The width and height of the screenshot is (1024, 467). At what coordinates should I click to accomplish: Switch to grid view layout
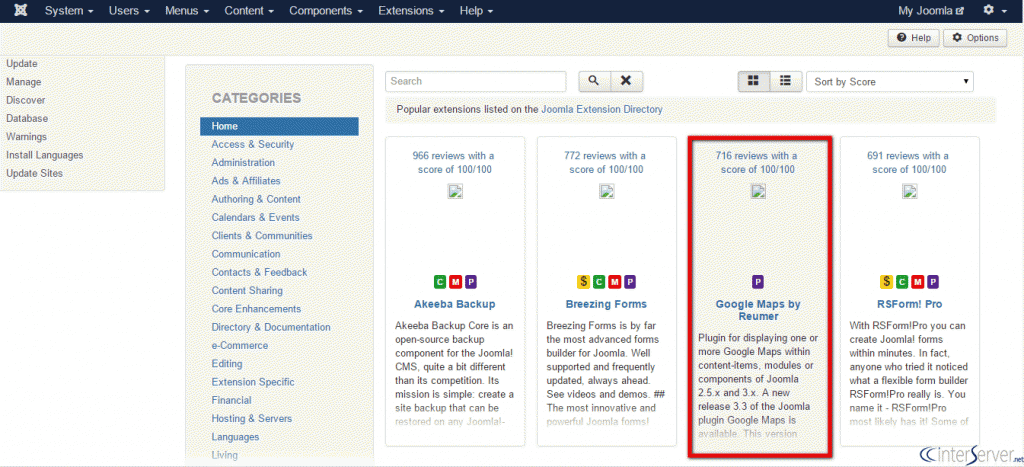point(754,81)
